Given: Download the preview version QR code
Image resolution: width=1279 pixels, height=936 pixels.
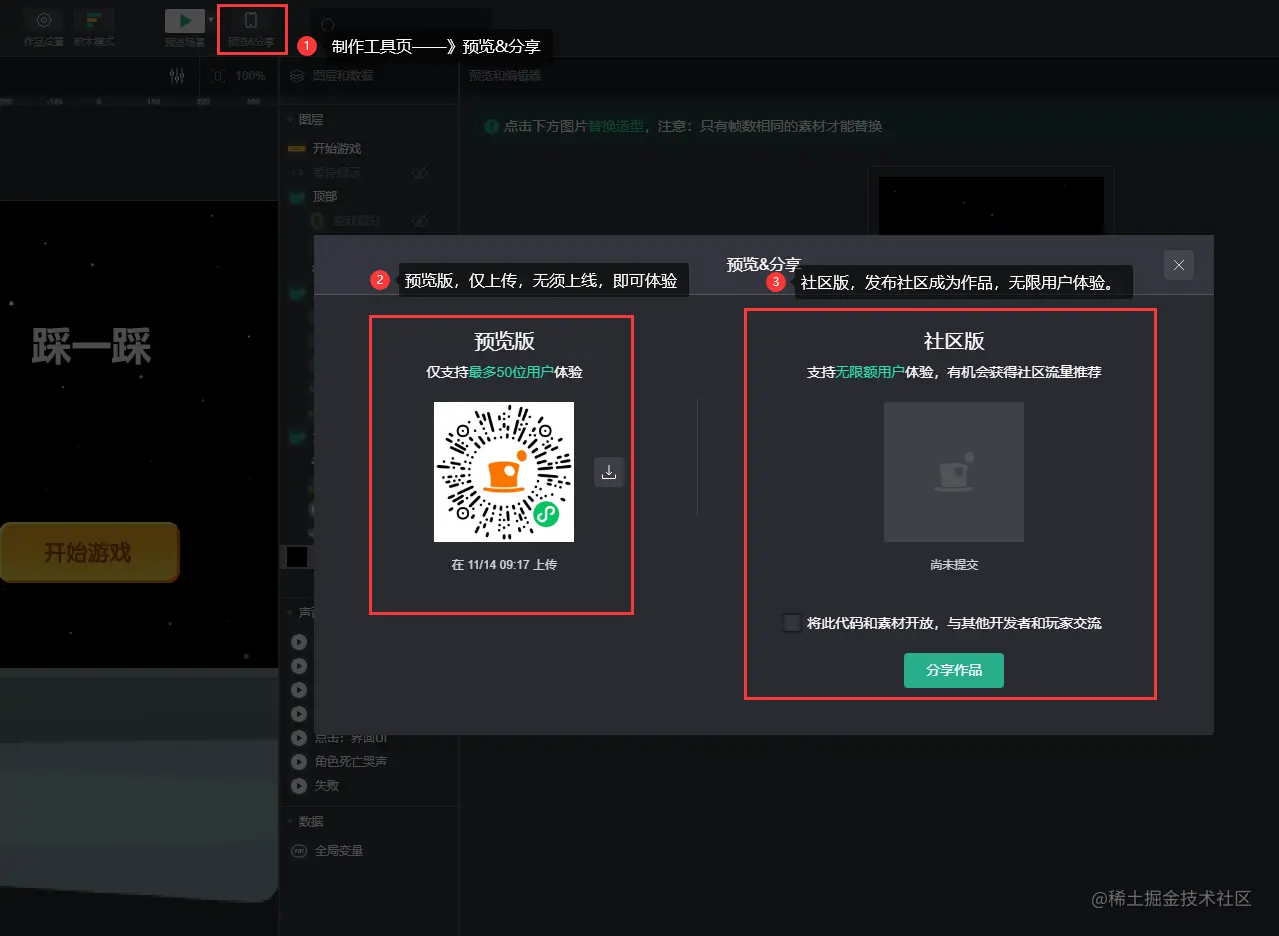Looking at the screenshot, I should (x=609, y=472).
